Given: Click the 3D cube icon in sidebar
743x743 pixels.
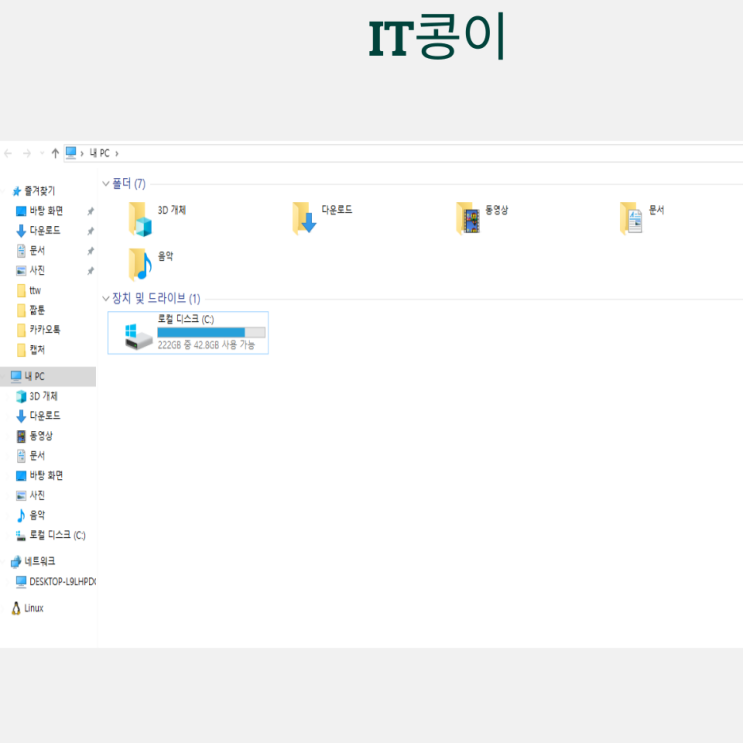Looking at the screenshot, I should pos(21,396).
